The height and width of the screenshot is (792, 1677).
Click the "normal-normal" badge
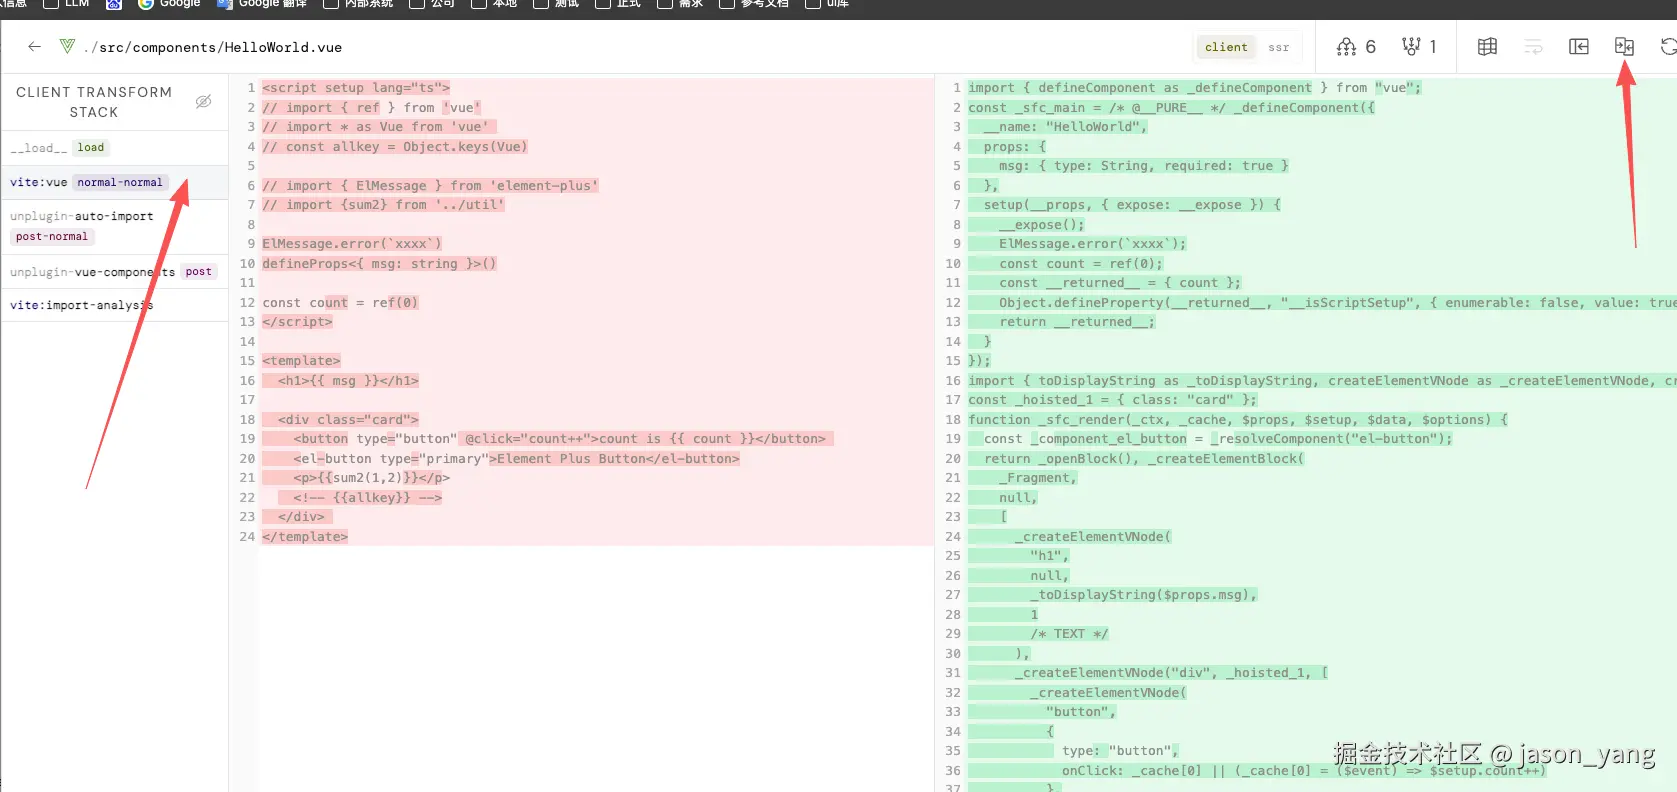(120, 183)
